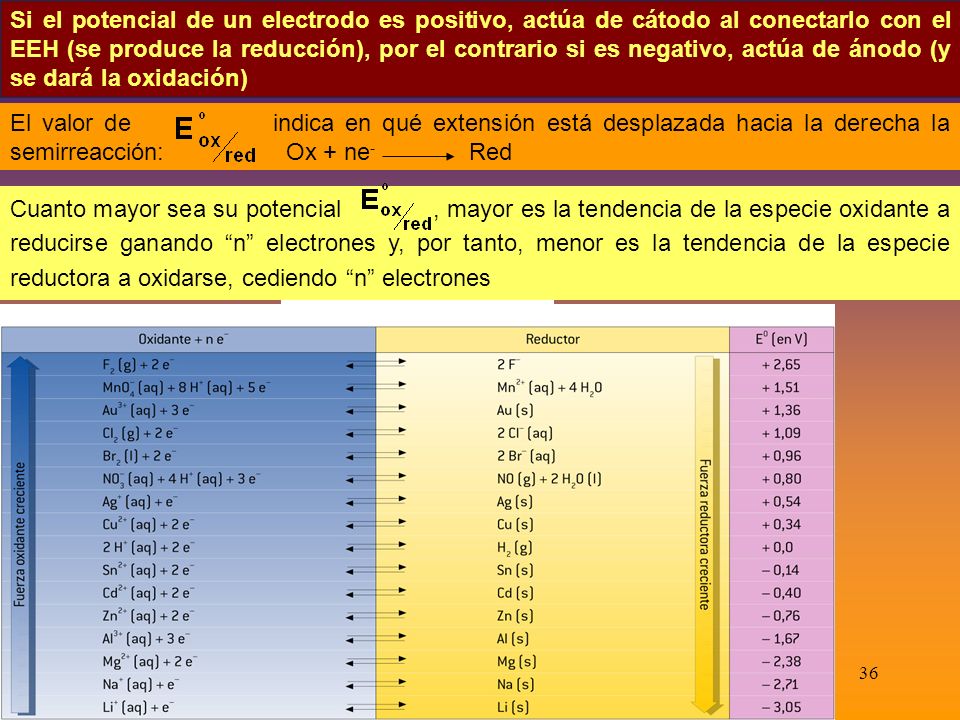Pick the '– 0,76' potential value

pyautogui.click(x=781, y=616)
